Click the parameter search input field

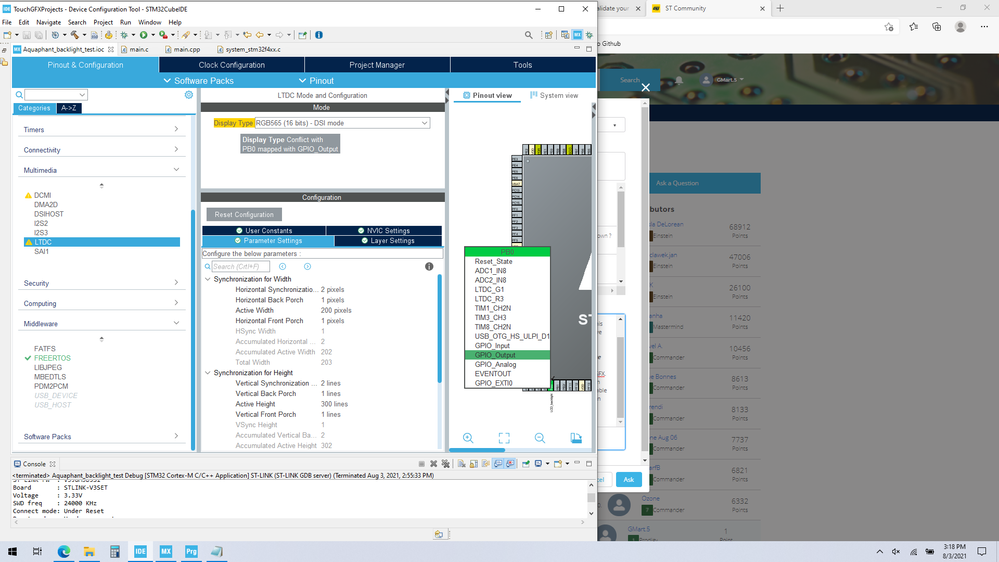click(x=240, y=266)
